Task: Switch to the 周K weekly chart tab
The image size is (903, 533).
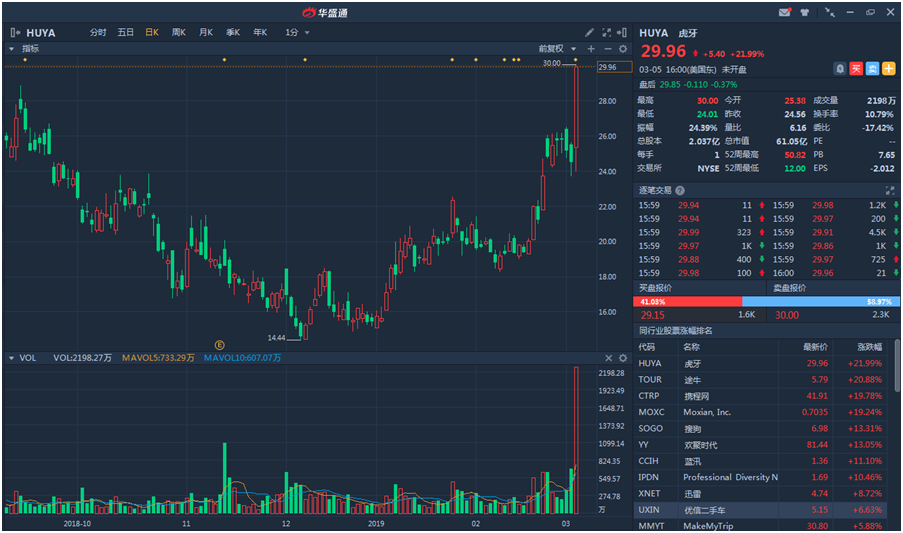Action: [x=179, y=32]
